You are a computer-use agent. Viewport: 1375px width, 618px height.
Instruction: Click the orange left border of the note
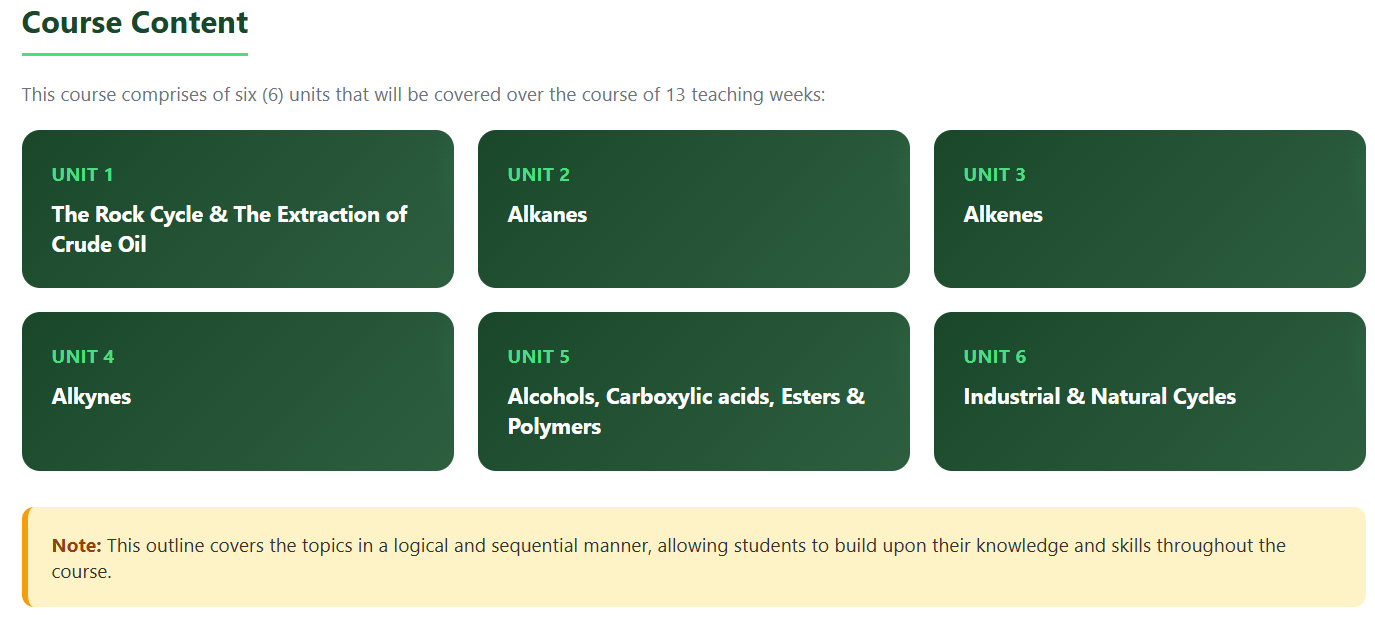pyautogui.click(x=26, y=557)
